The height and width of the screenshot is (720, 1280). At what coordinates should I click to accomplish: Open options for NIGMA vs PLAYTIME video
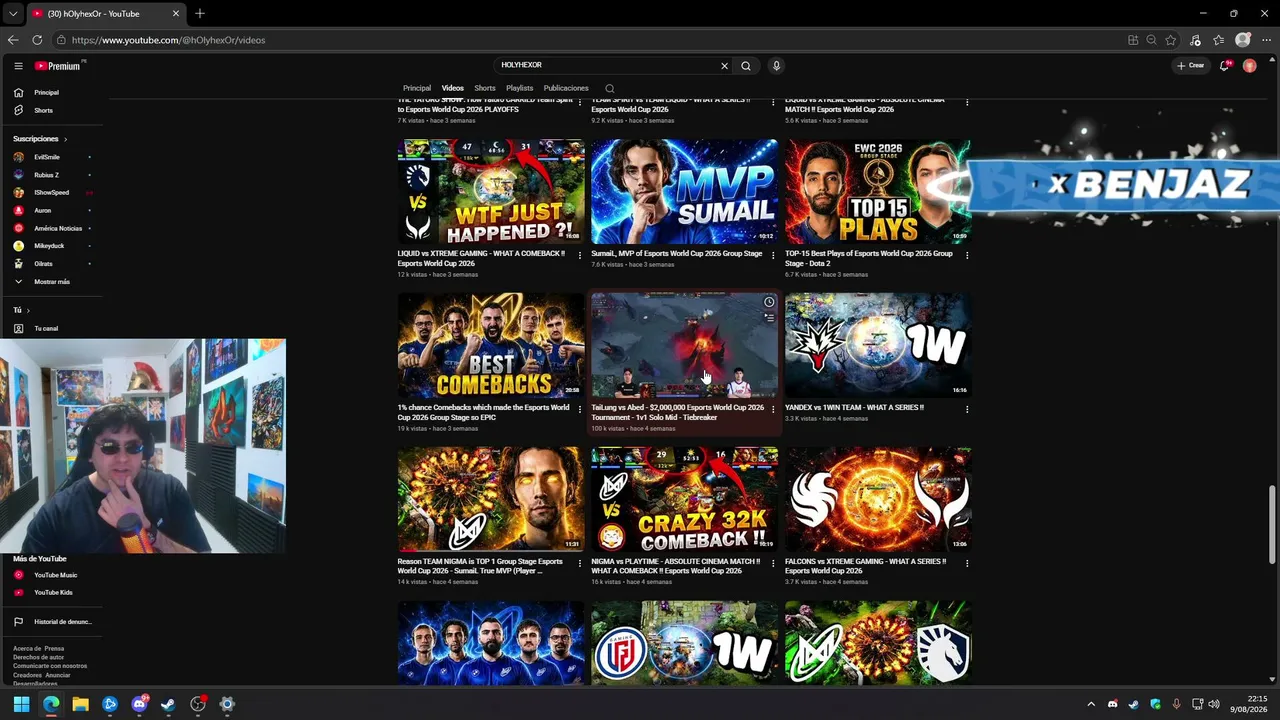(773, 563)
